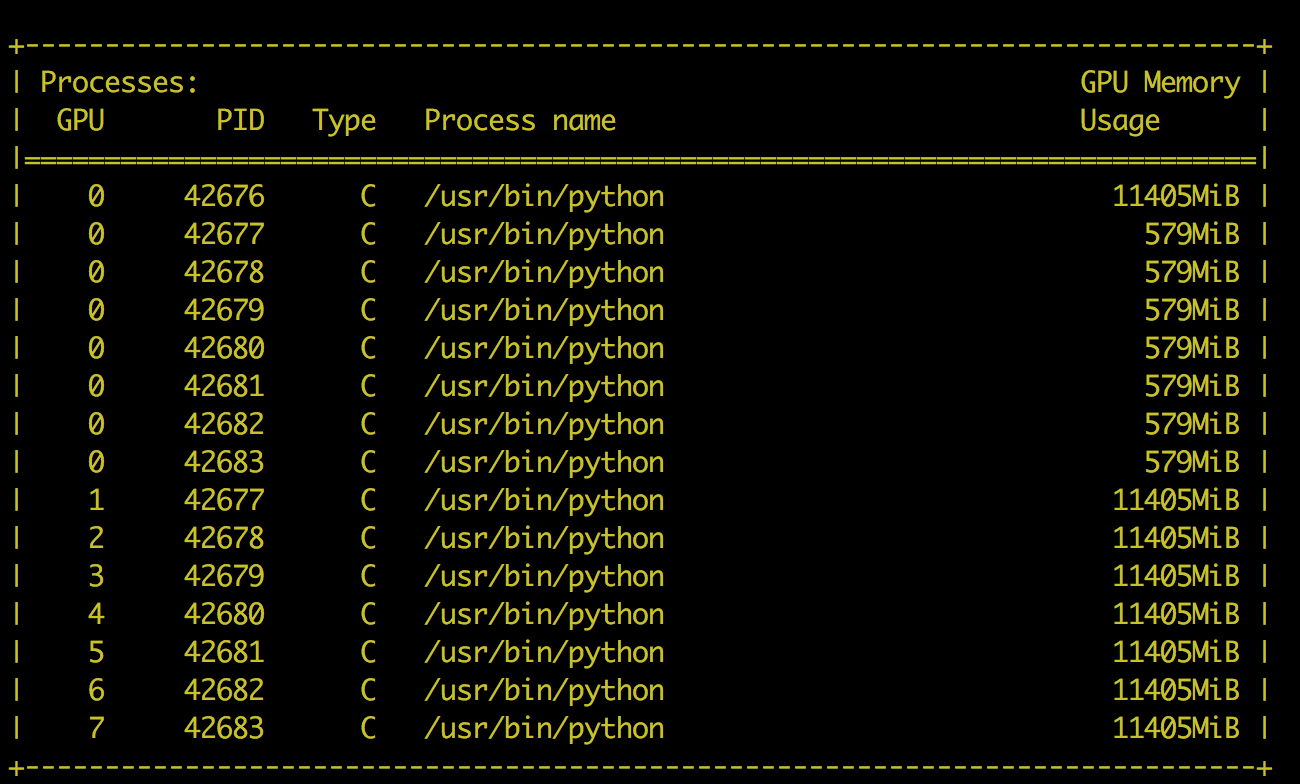Screen dimensions: 1300x784
Task: Click the "Processes:" heading text
Action: pos(119,83)
